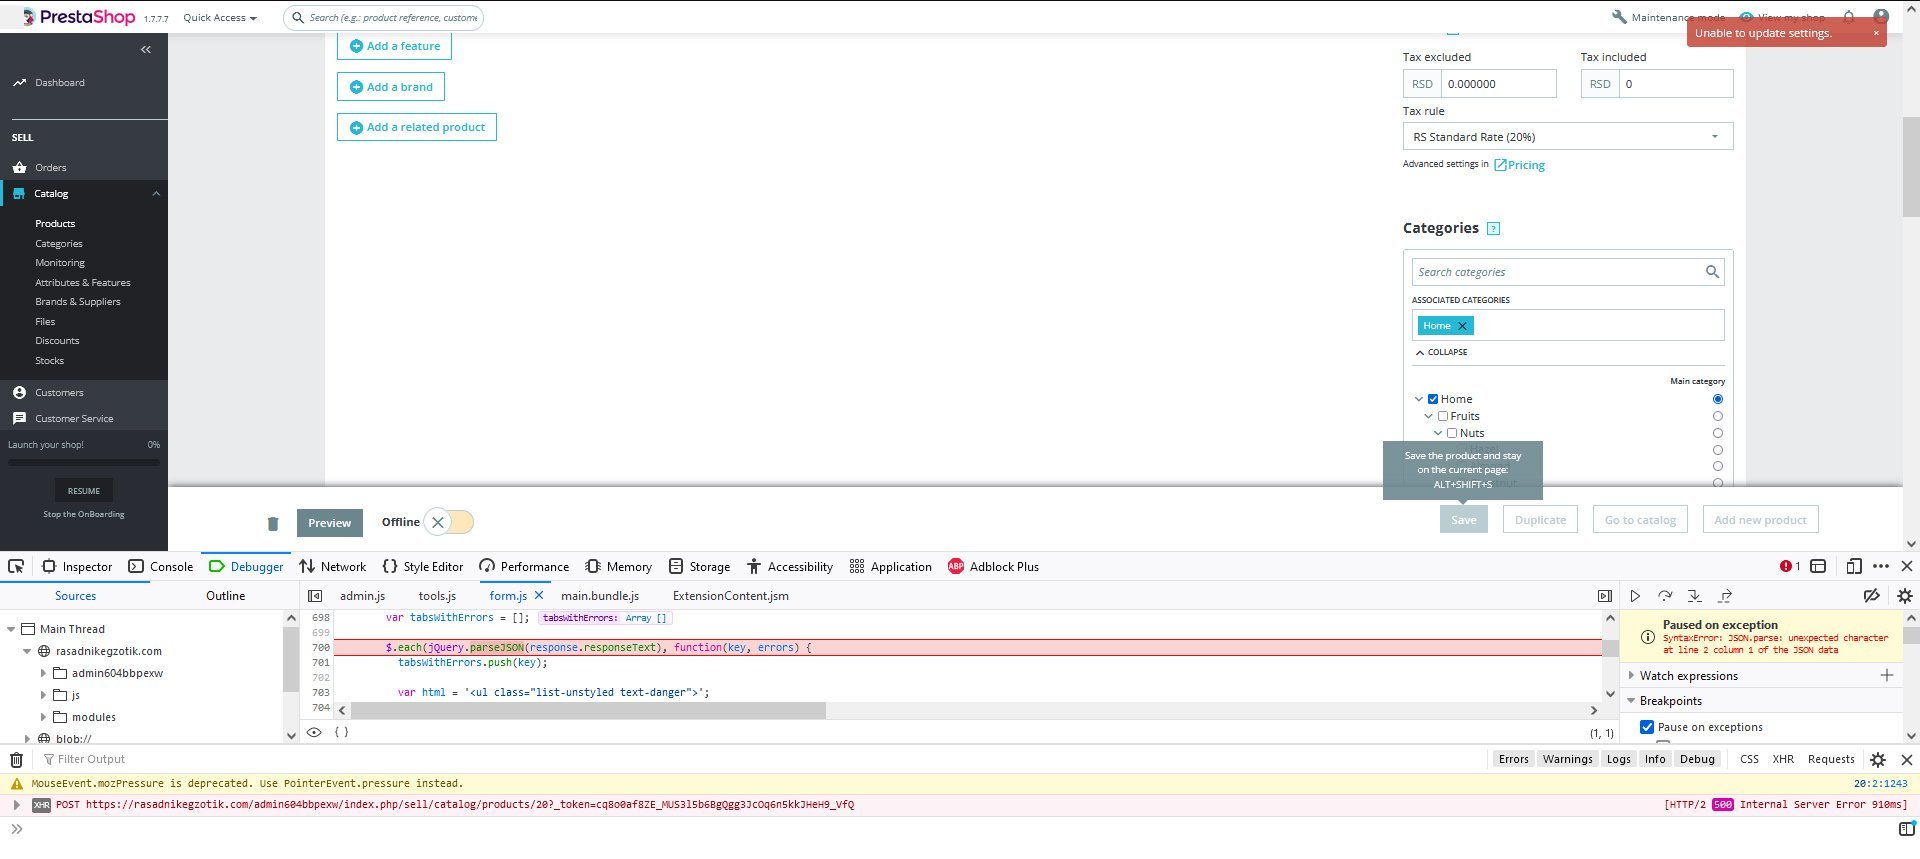The image size is (1920, 859).
Task: Collapse the sources pane toggle icon
Action: (x=315, y=596)
